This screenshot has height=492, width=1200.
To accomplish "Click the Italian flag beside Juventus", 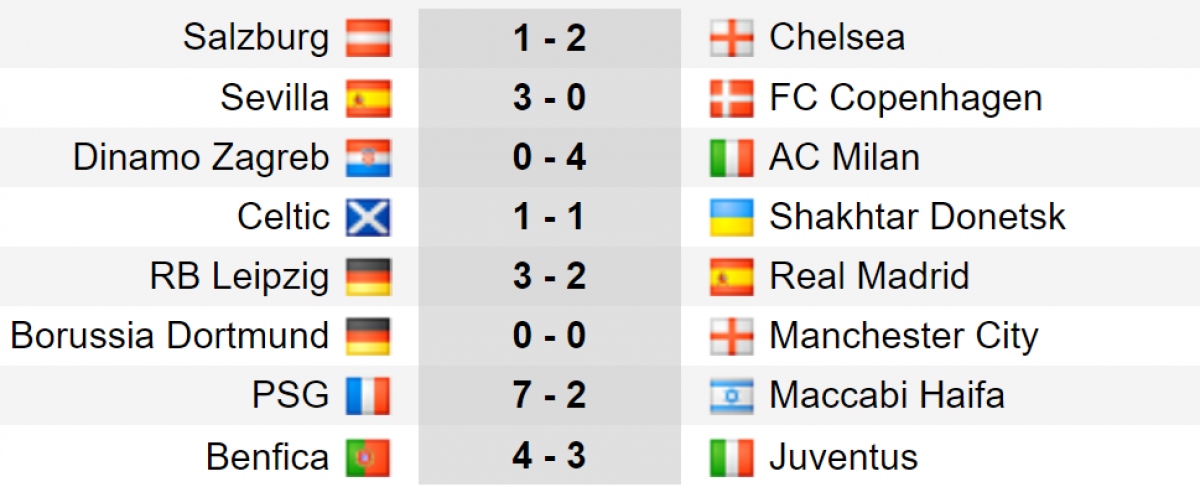I will [x=731, y=457].
